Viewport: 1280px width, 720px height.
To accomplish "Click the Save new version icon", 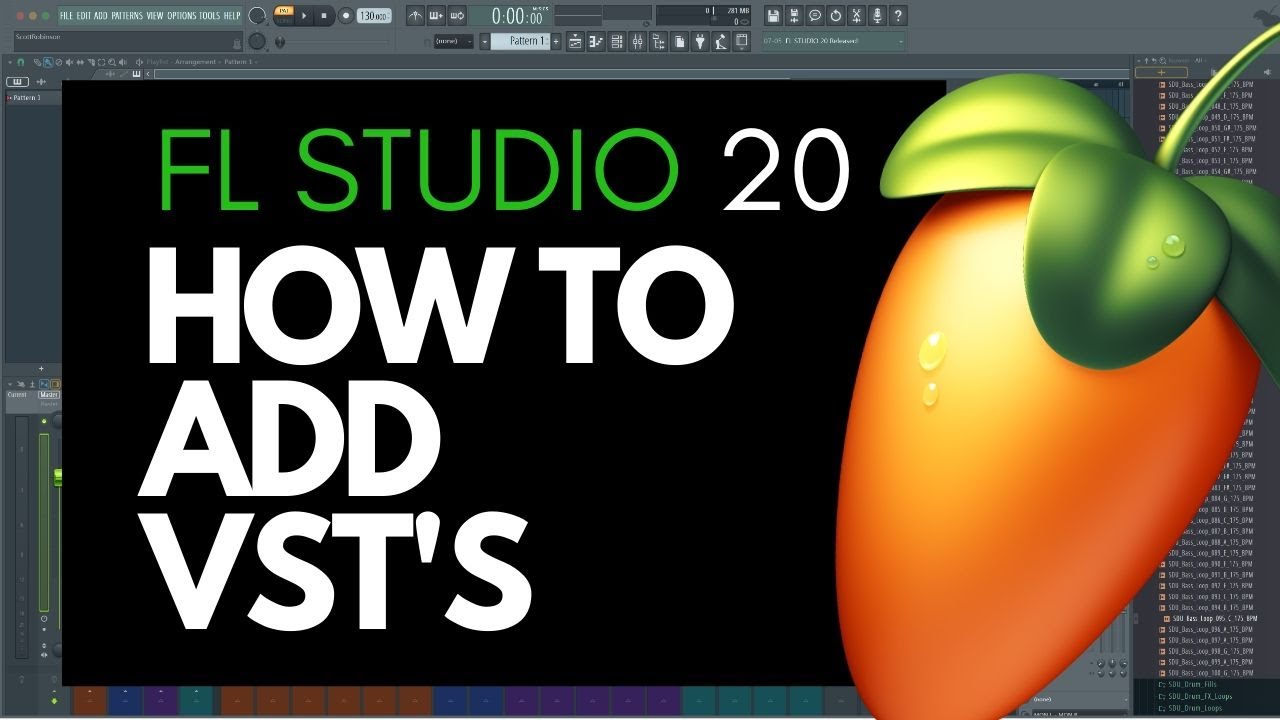I will click(x=794, y=16).
